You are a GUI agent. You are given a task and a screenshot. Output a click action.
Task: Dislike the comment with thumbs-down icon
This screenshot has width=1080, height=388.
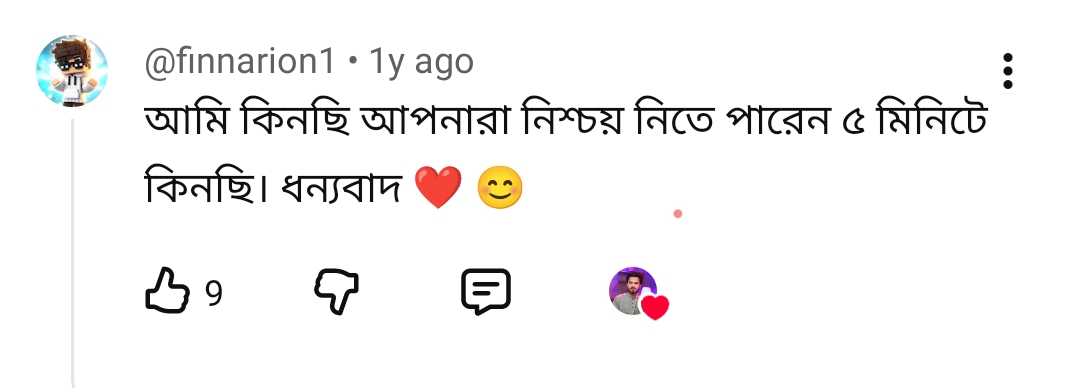(336, 292)
